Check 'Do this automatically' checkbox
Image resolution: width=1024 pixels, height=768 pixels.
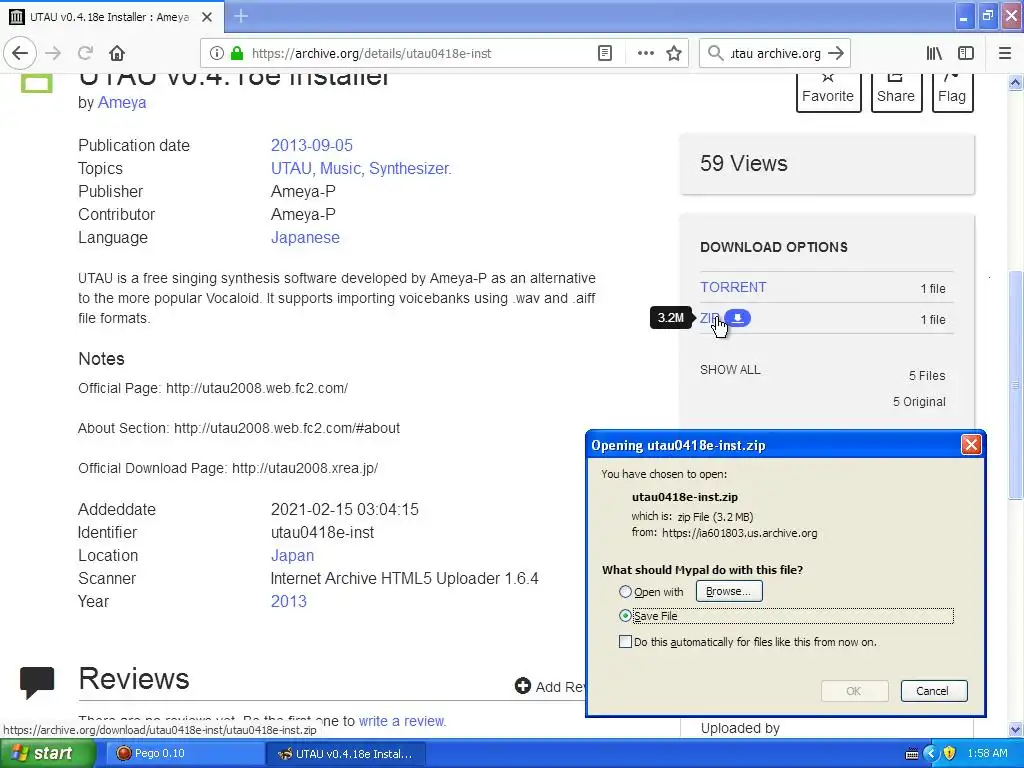tap(625, 642)
